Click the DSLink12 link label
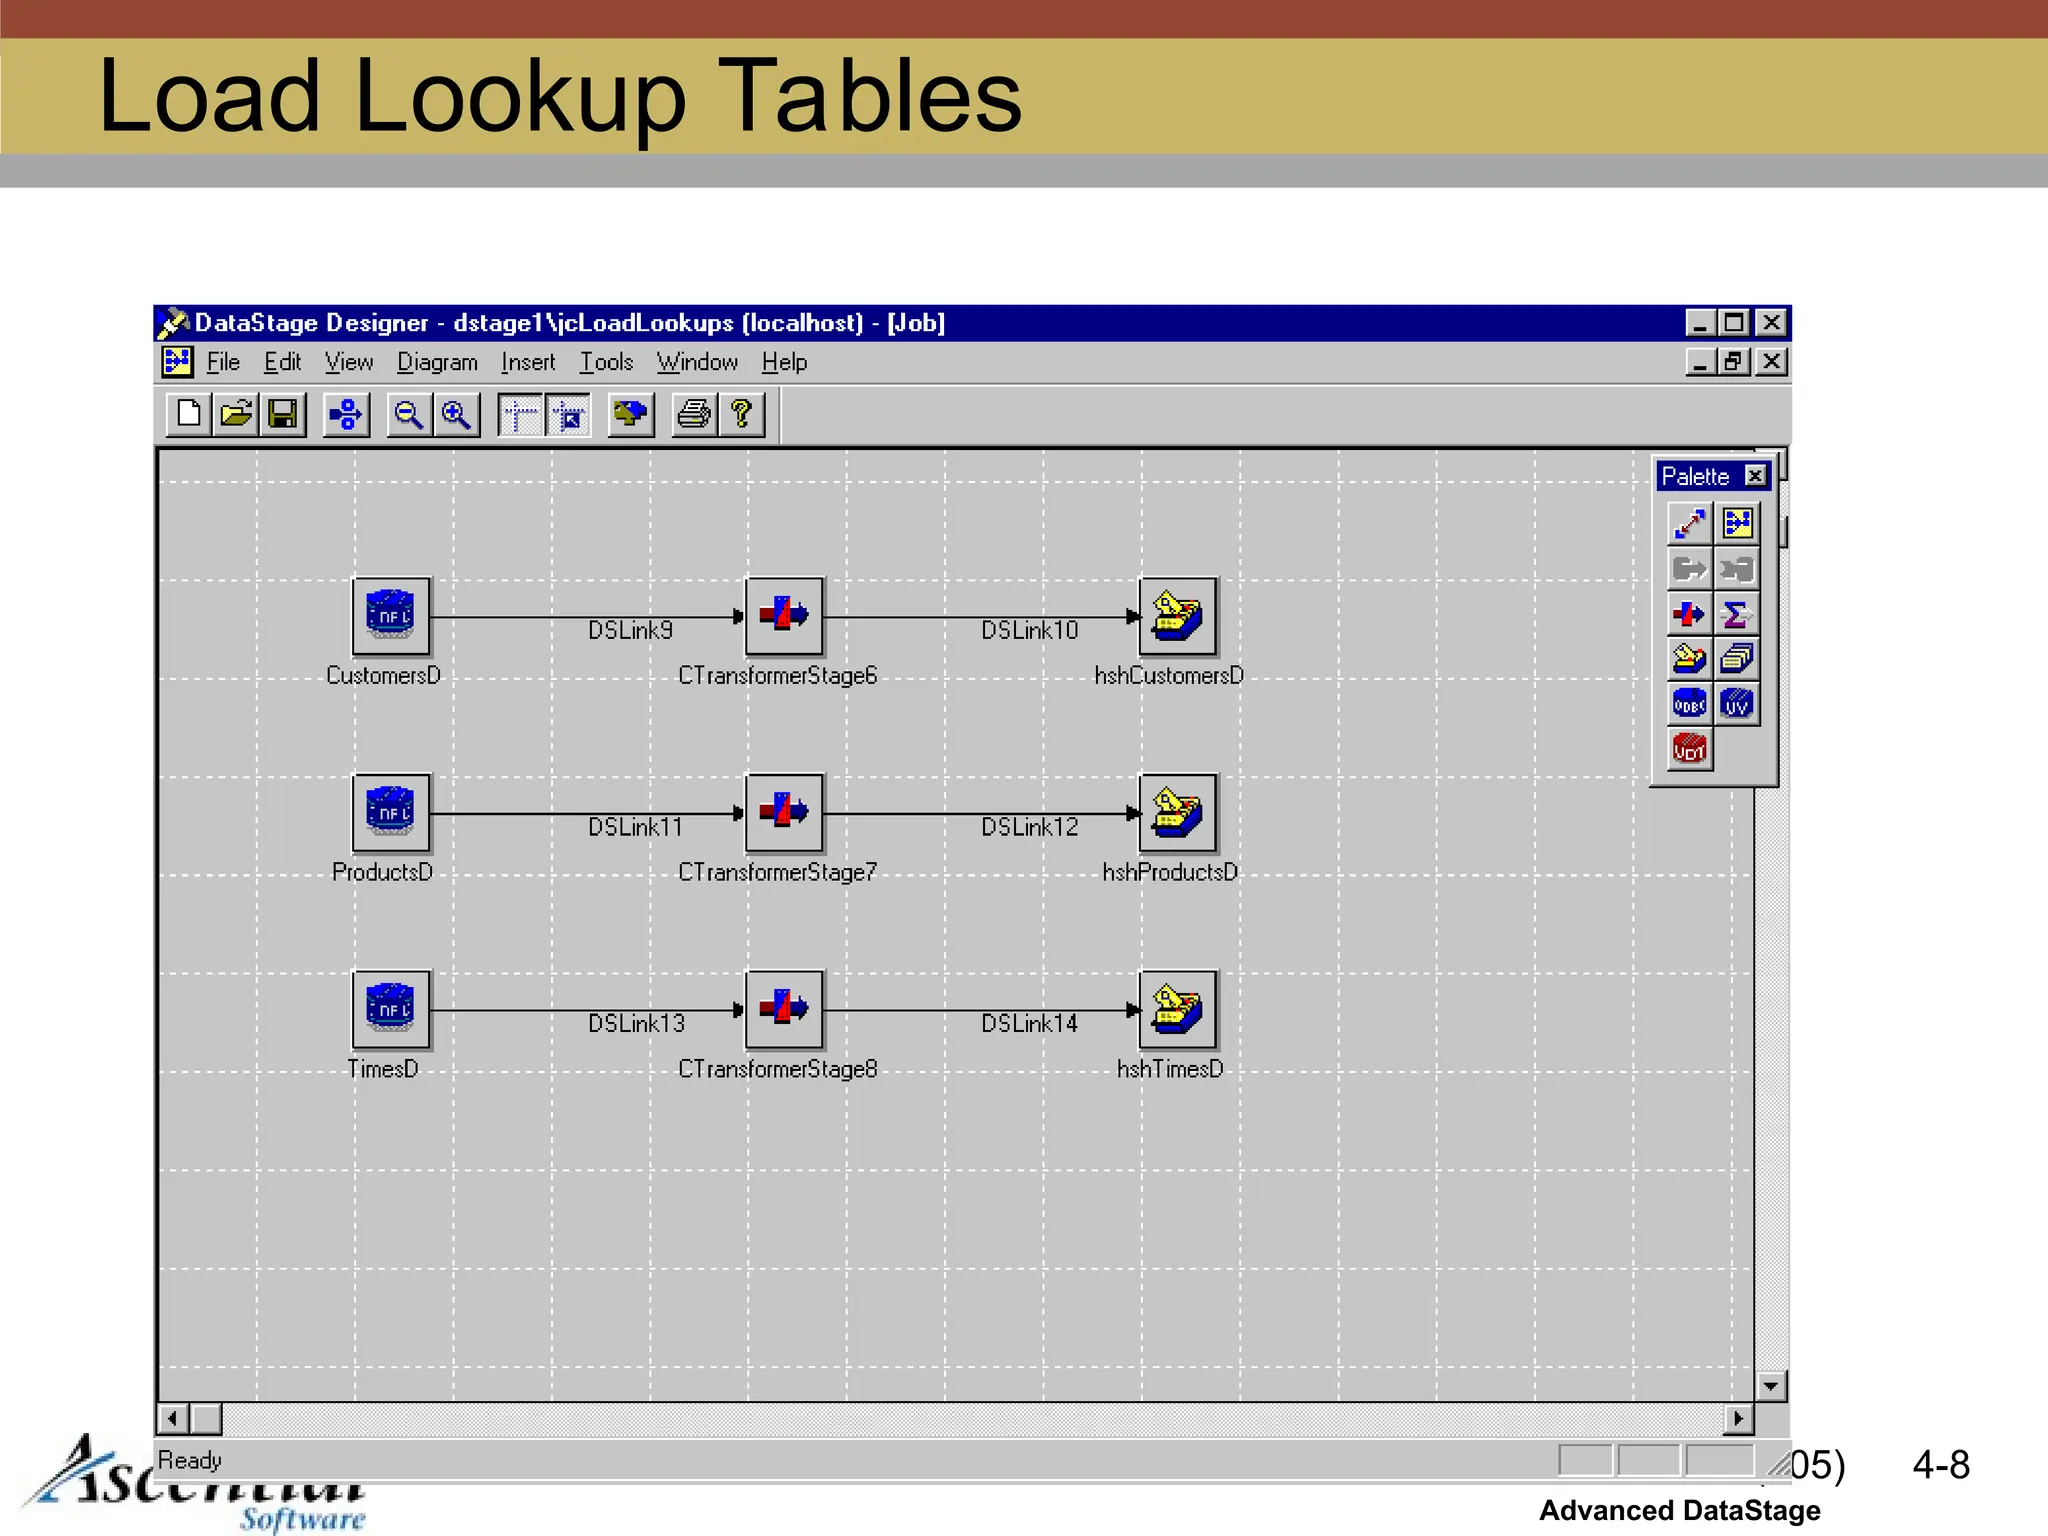The height and width of the screenshot is (1536, 2048). 1029,827
